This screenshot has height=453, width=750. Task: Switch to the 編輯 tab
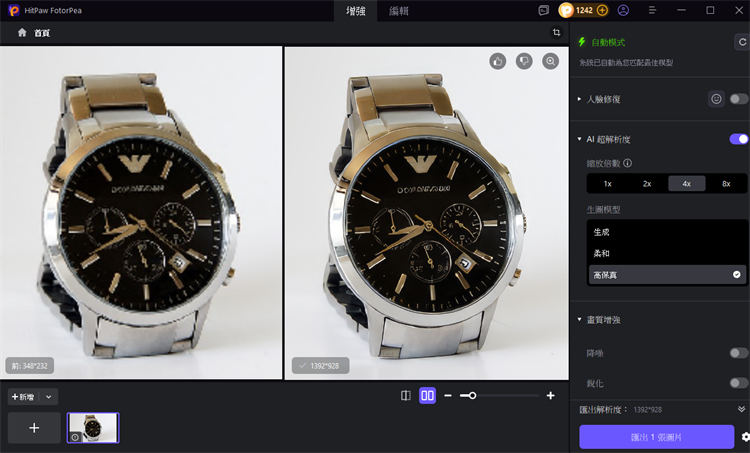click(398, 10)
